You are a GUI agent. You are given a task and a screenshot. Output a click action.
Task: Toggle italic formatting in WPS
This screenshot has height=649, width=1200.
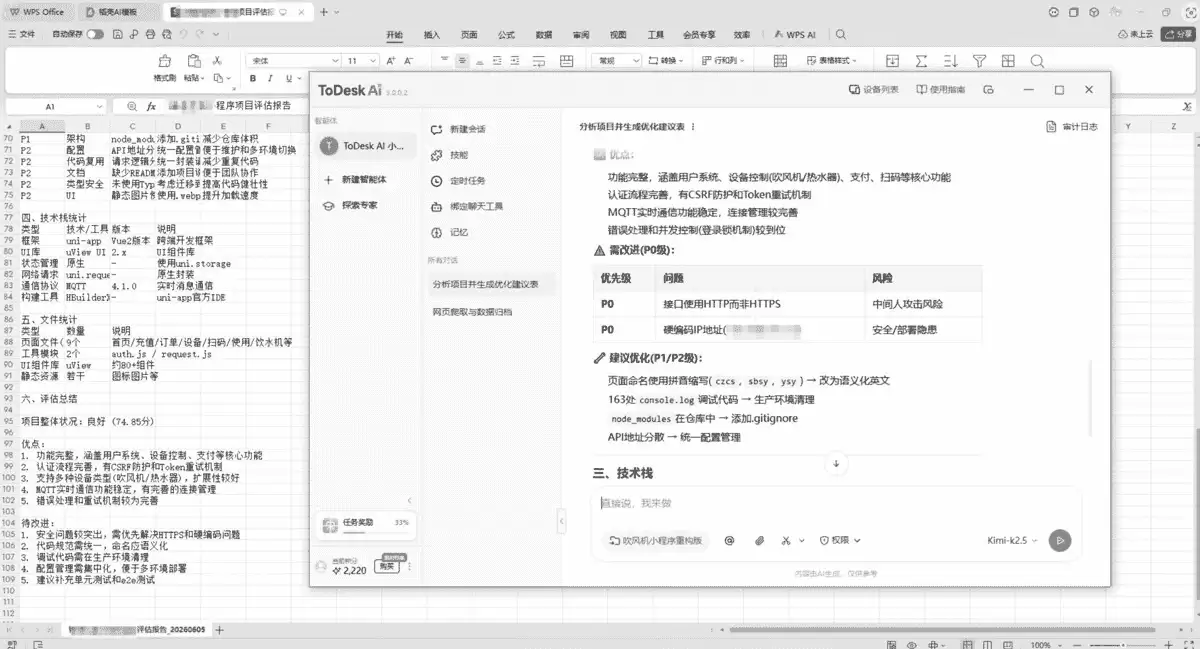click(271, 77)
